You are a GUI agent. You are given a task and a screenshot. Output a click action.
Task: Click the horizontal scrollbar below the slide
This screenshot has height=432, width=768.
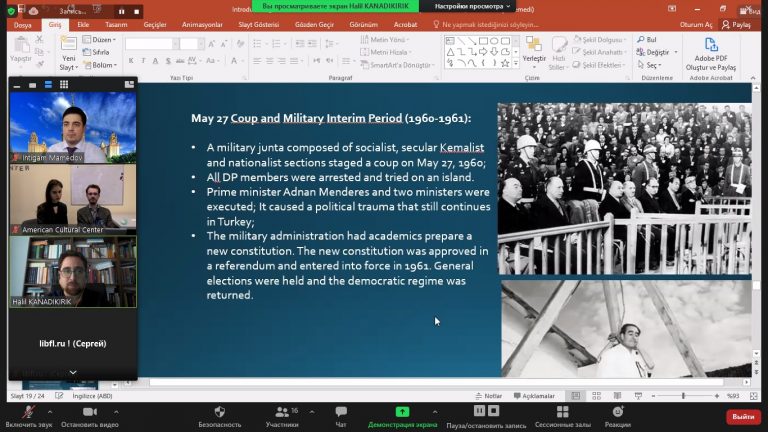click(x=450, y=383)
